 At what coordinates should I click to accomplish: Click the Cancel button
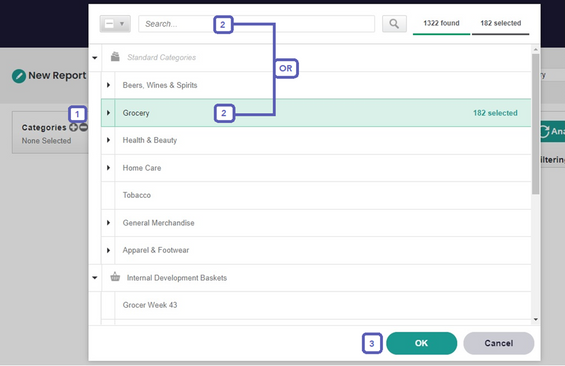pos(499,343)
